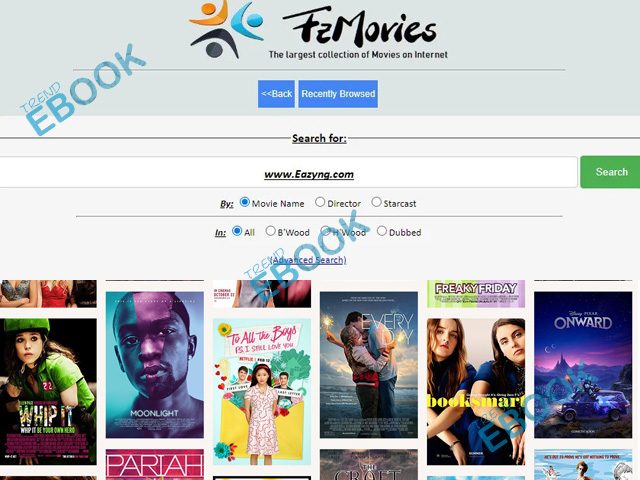The height and width of the screenshot is (480, 640).
Task: Choose the Starcast radio option
Action: 376,202
